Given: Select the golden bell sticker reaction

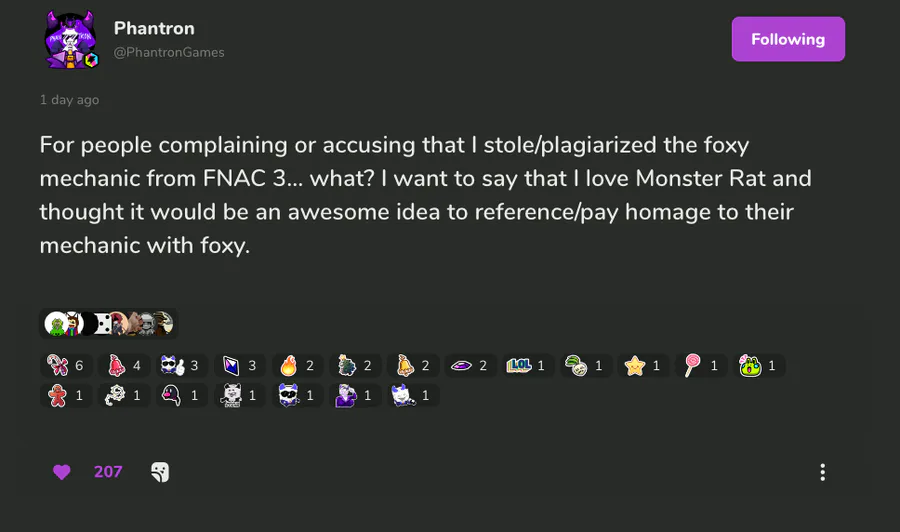Looking at the screenshot, I should (414, 366).
